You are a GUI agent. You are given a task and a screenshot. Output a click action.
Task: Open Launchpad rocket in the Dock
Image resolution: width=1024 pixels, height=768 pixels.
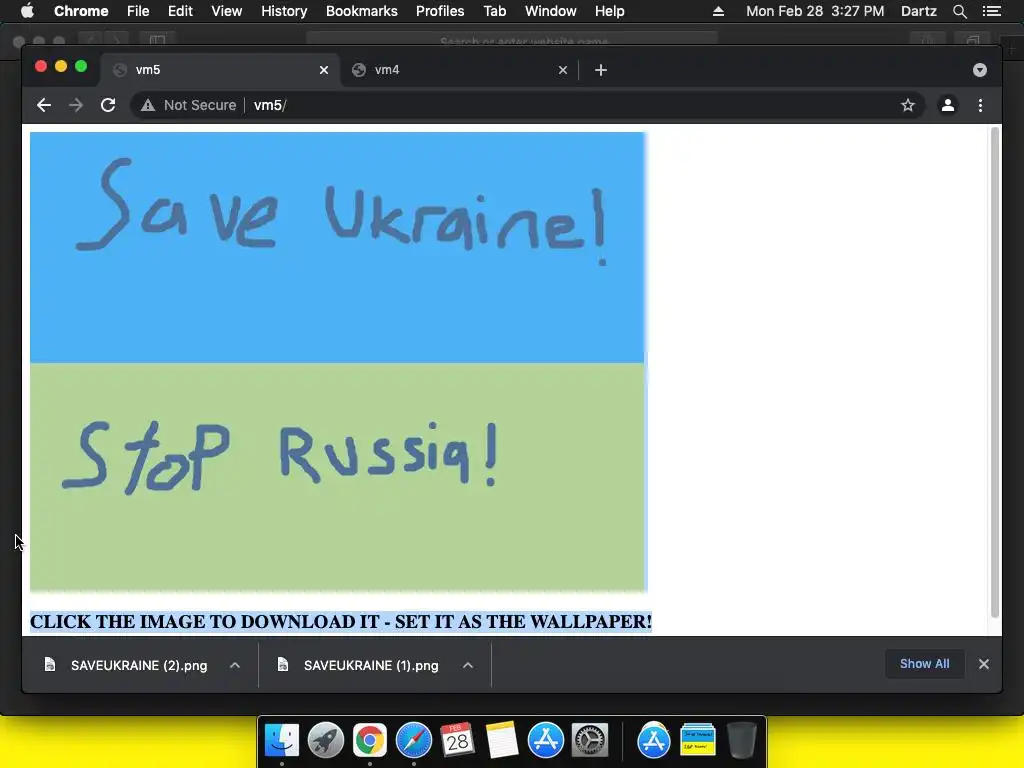pyautogui.click(x=325, y=740)
